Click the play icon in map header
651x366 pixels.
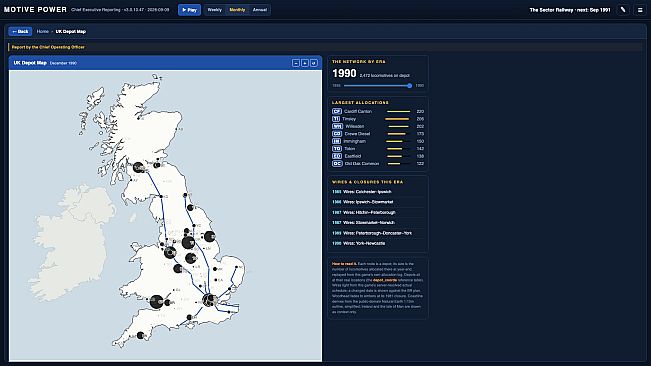click(305, 63)
